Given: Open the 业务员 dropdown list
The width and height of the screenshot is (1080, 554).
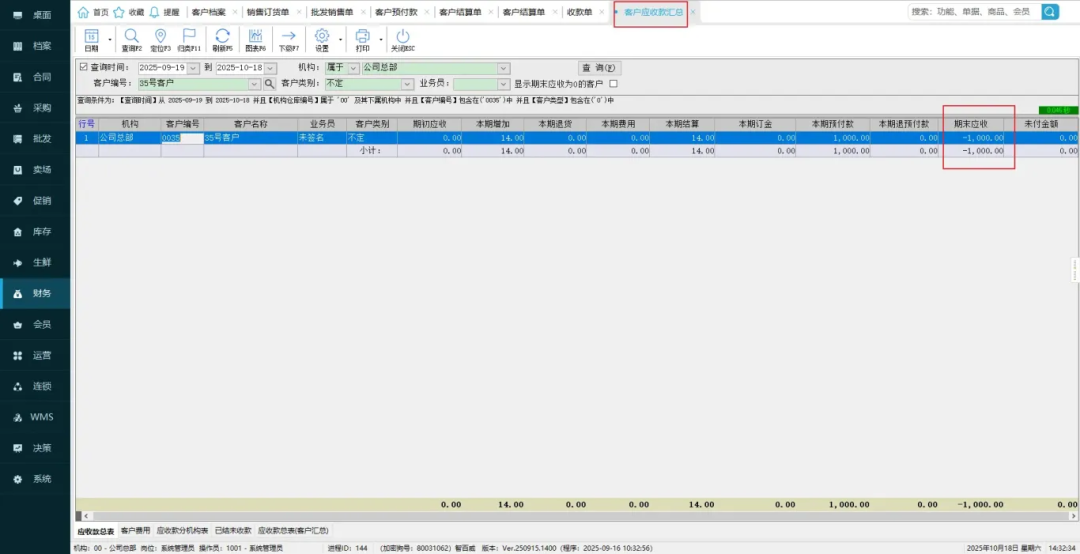Looking at the screenshot, I should point(503,84).
